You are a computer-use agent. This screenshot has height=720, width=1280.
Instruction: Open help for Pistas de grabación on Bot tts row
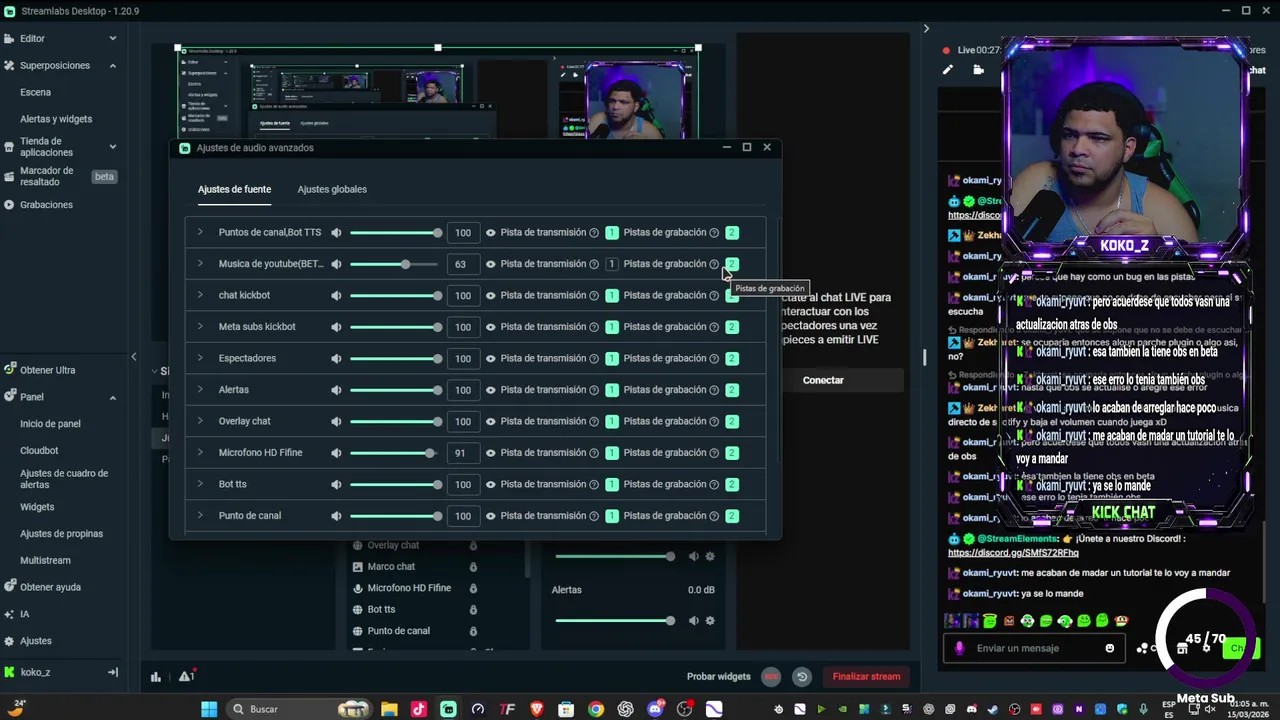[x=714, y=485]
